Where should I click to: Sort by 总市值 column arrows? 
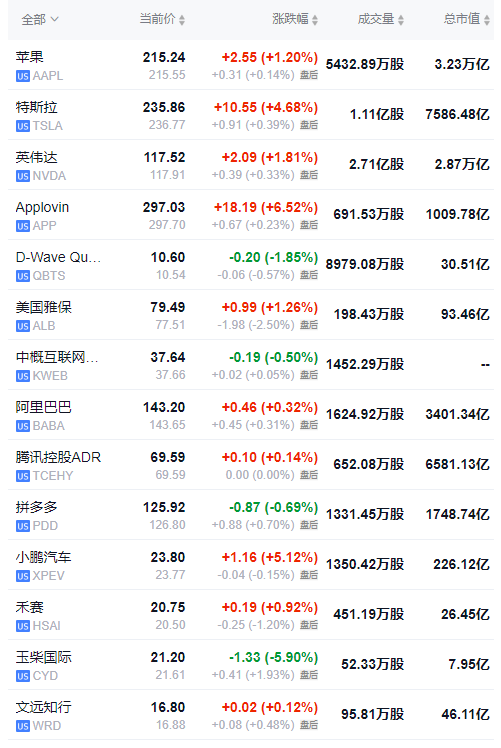point(487,20)
